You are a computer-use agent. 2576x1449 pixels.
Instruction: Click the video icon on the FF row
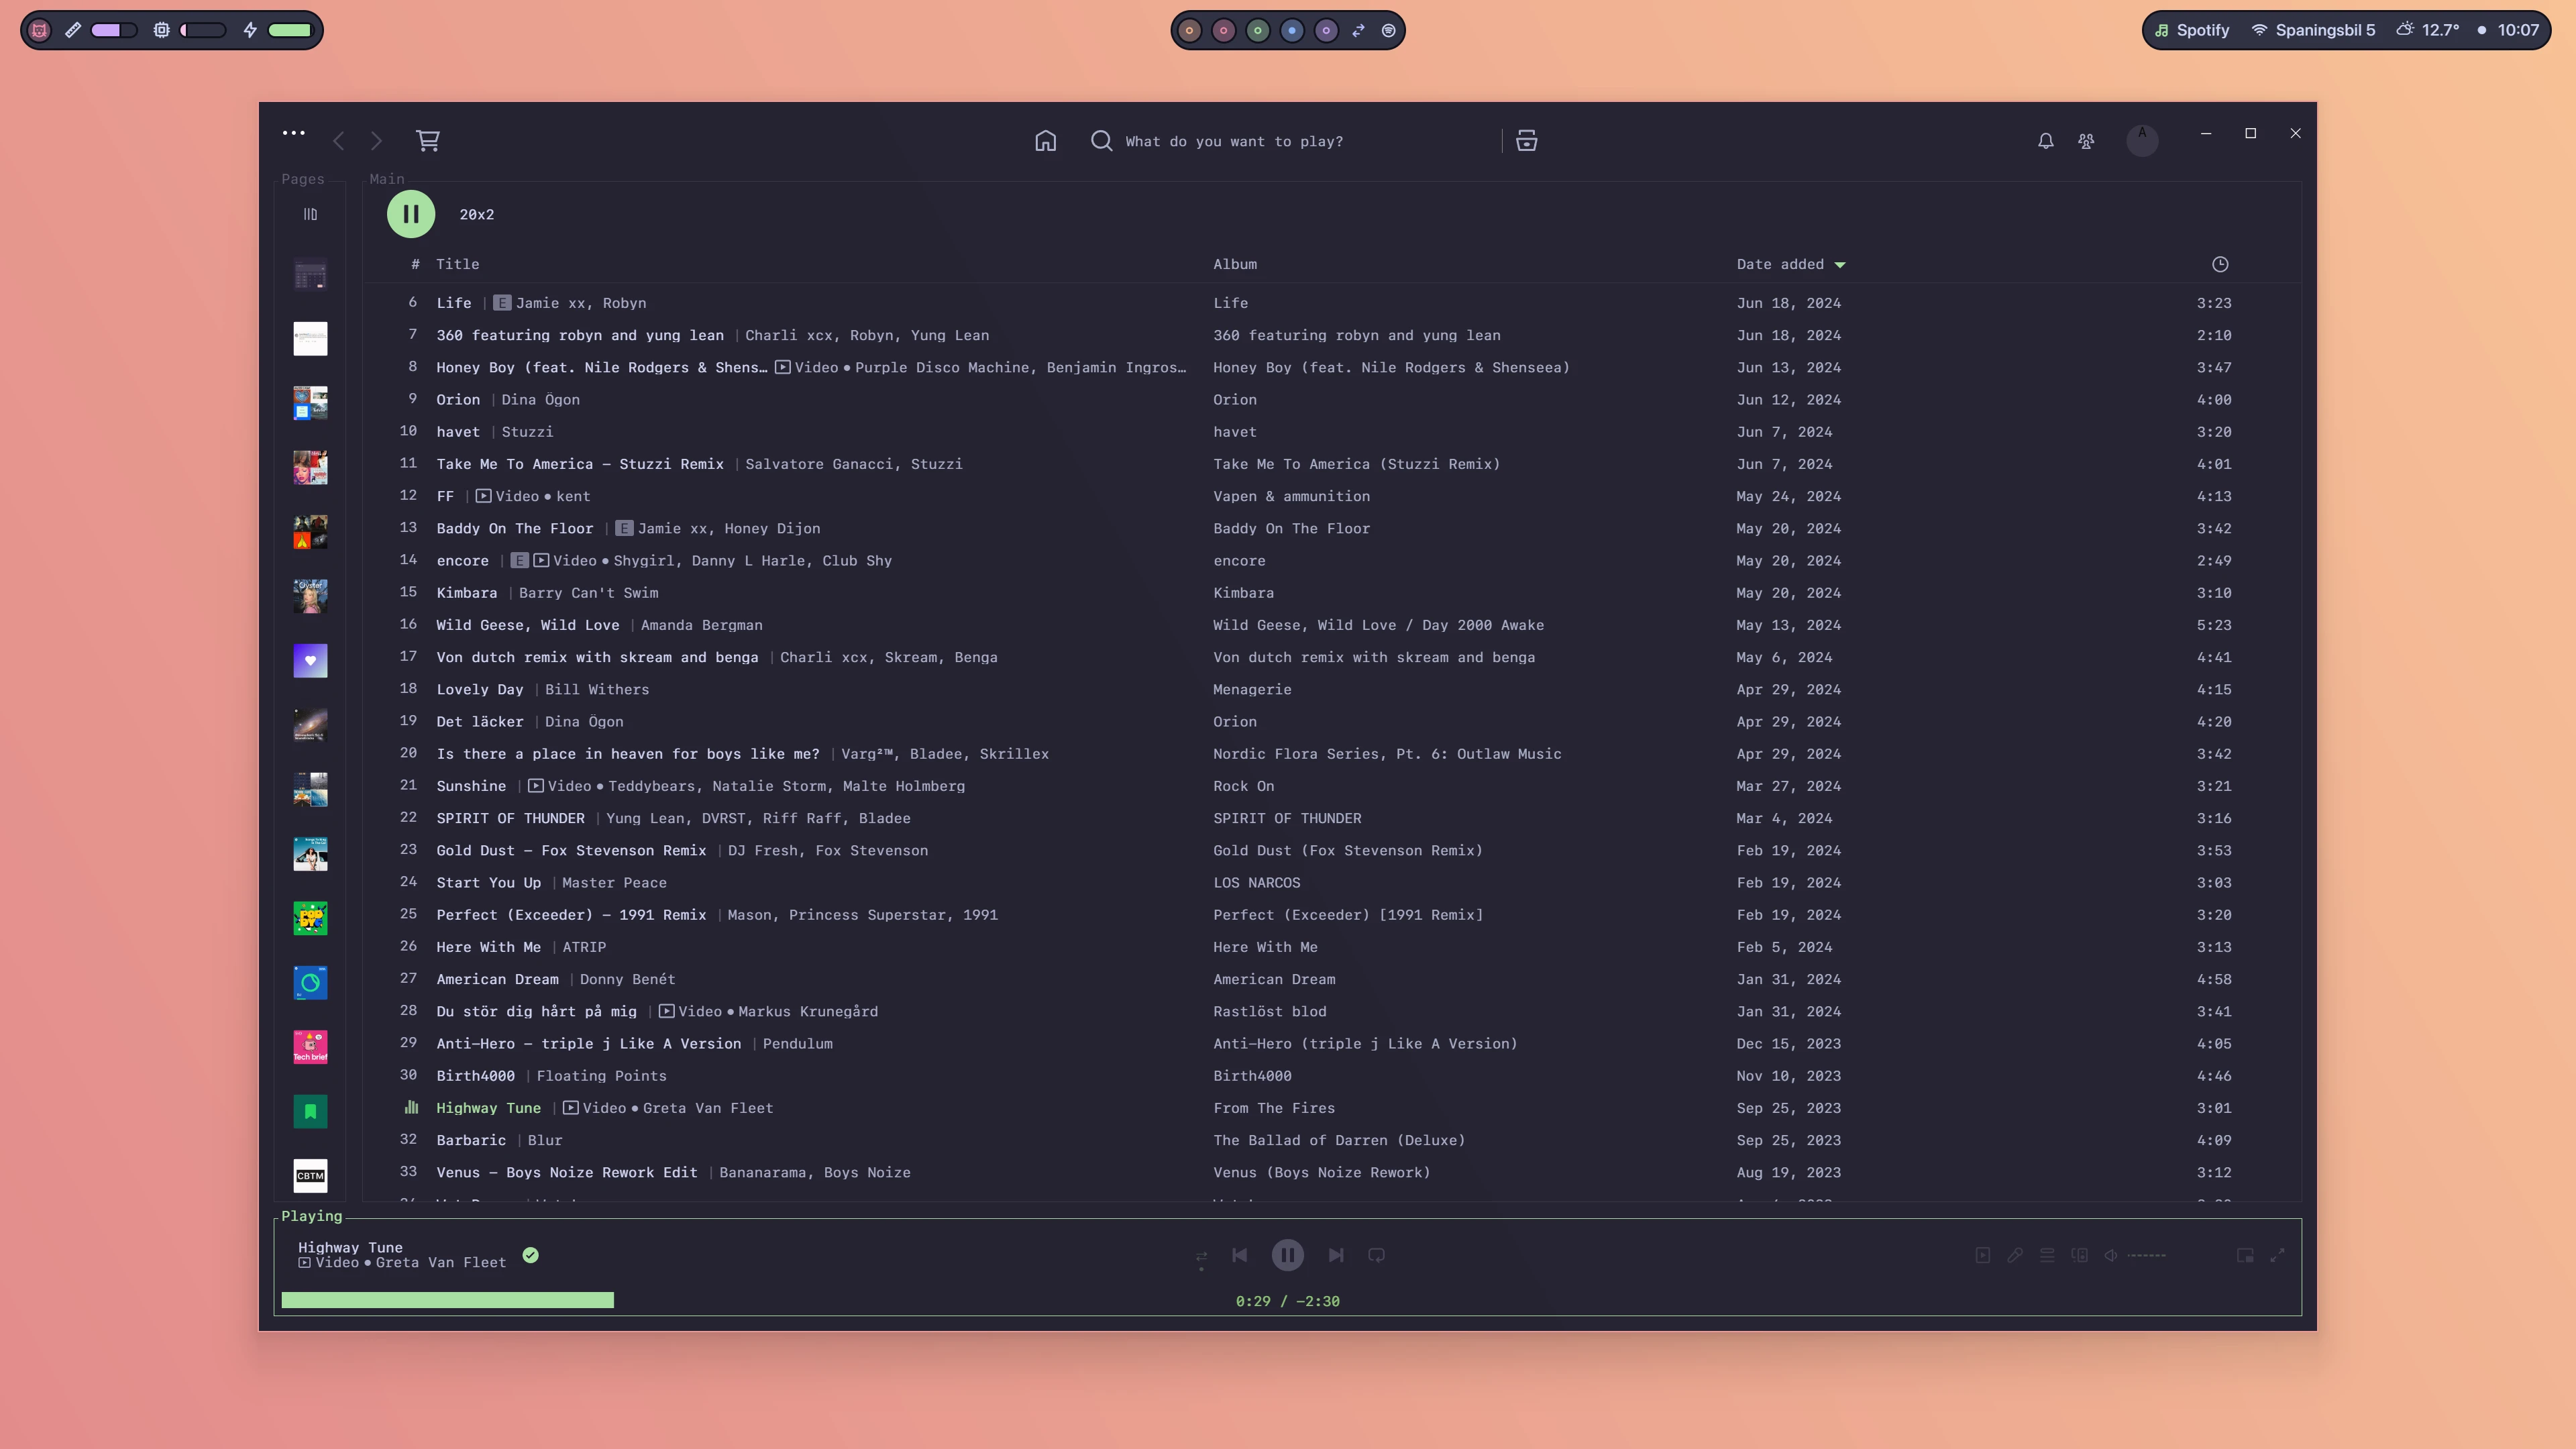[483, 496]
